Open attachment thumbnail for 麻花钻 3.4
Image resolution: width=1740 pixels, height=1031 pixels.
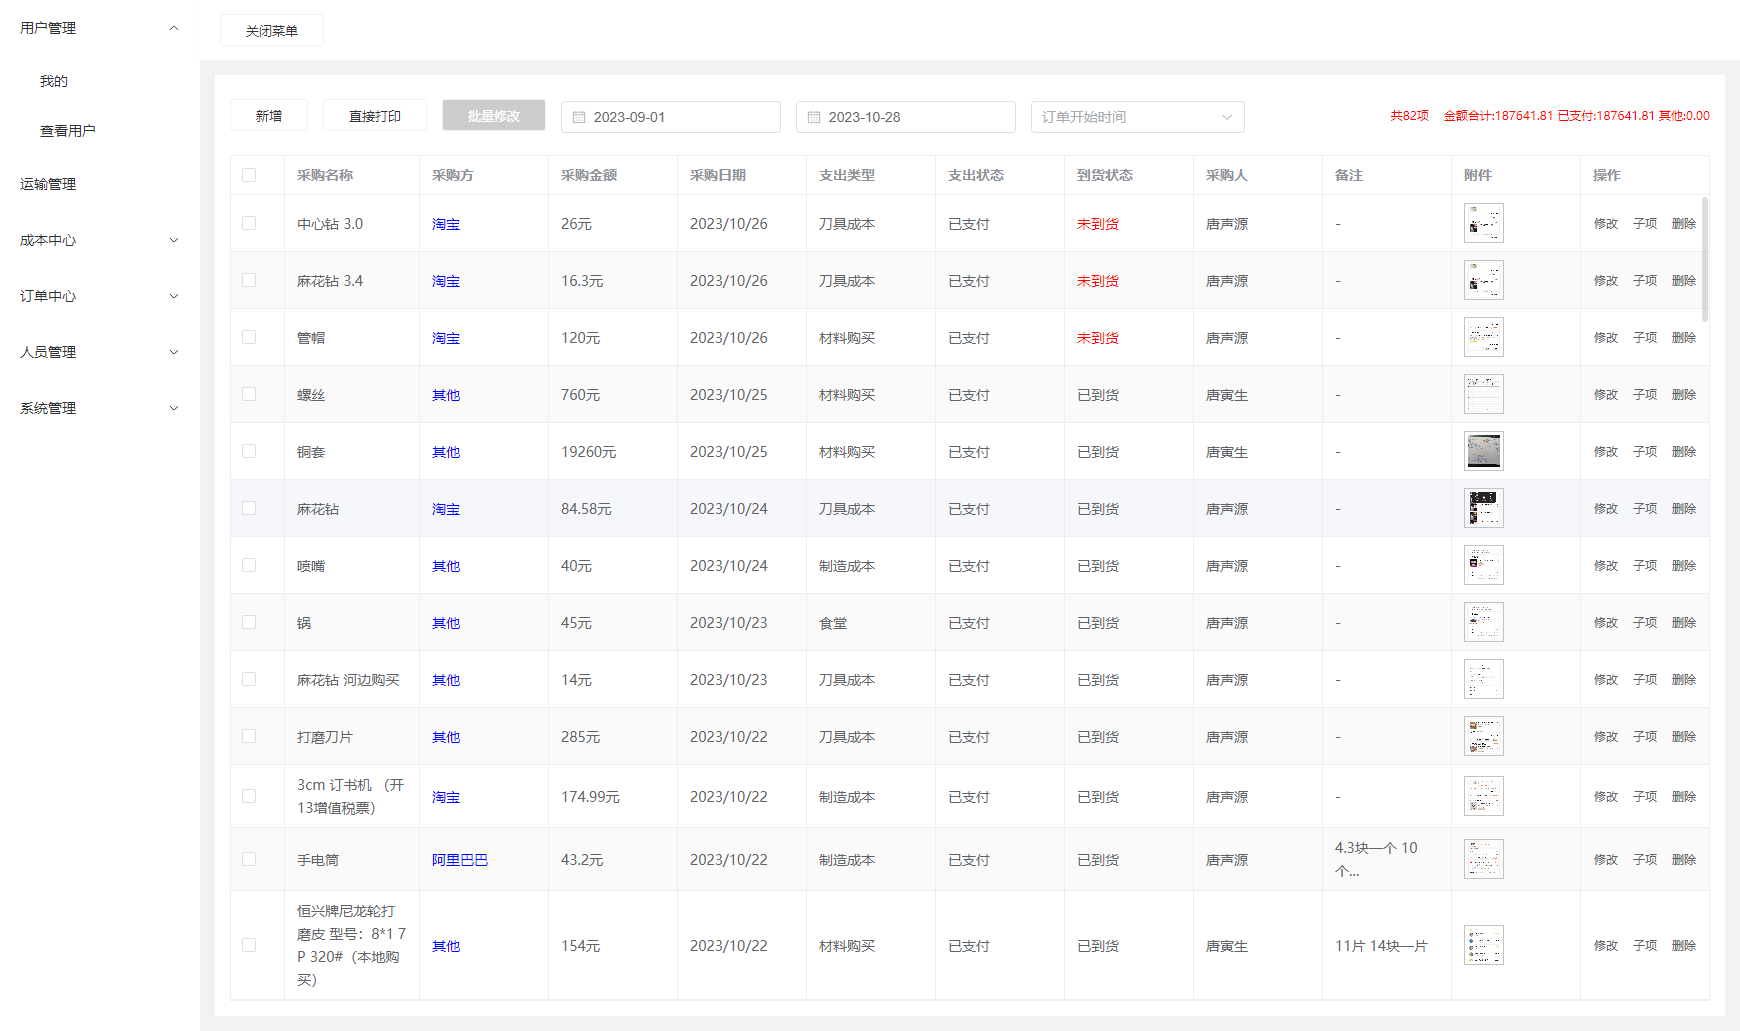pyautogui.click(x=1483, y=280)
